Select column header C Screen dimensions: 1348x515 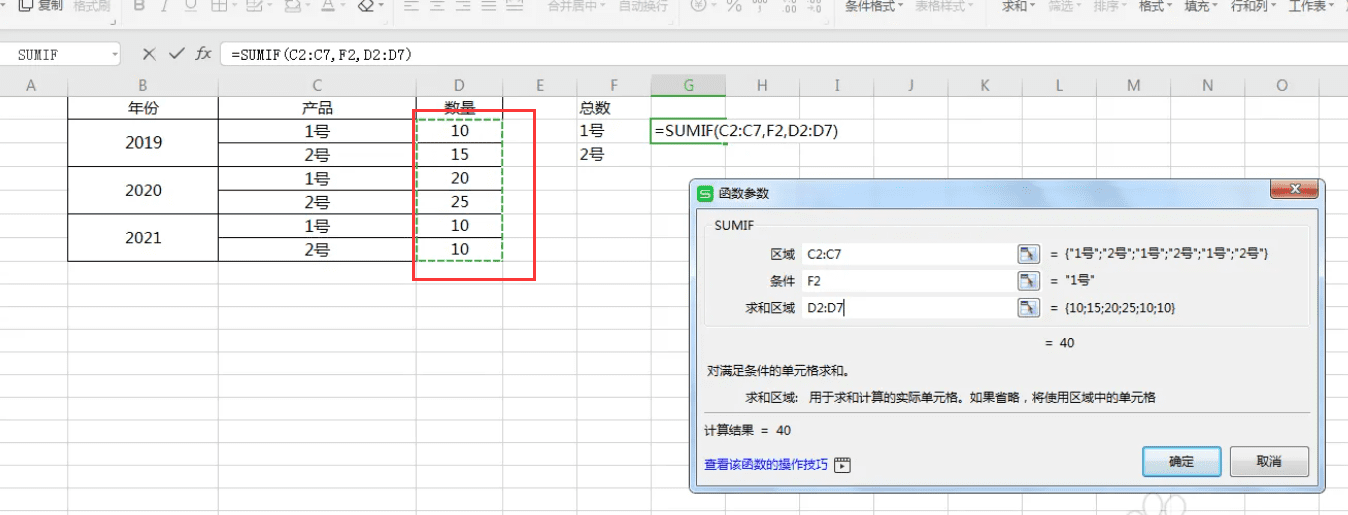point(317,86)
